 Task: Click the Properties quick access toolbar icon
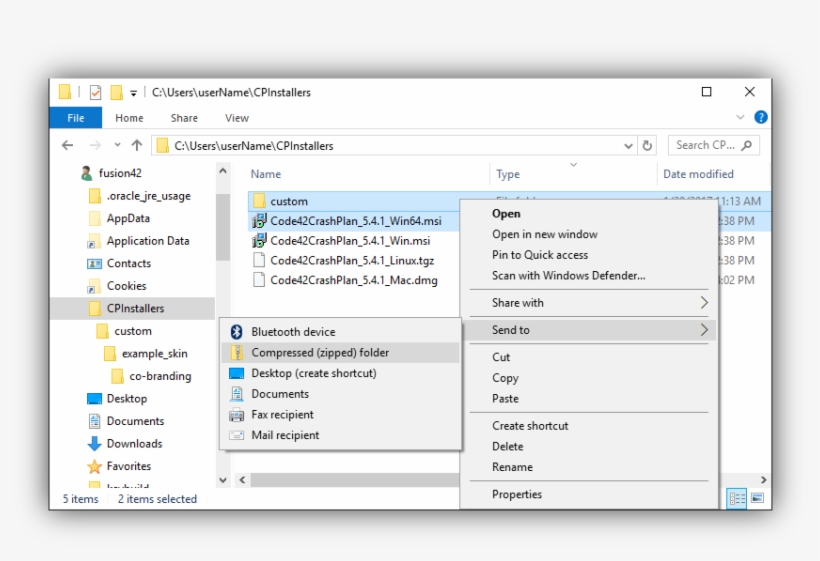(95, 93)
